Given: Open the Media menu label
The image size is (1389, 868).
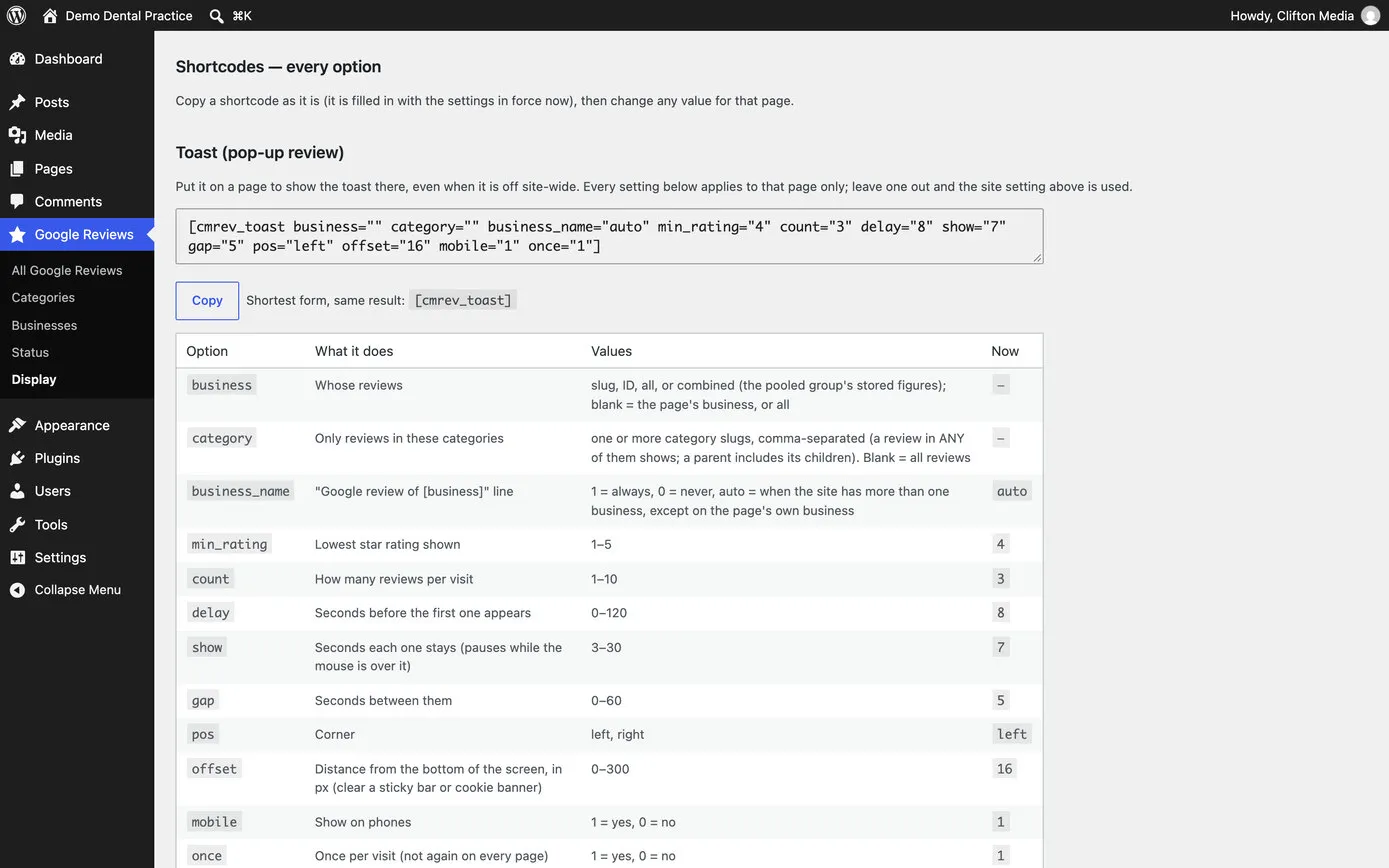Looking at the screenshot, I should coord(54,135).
